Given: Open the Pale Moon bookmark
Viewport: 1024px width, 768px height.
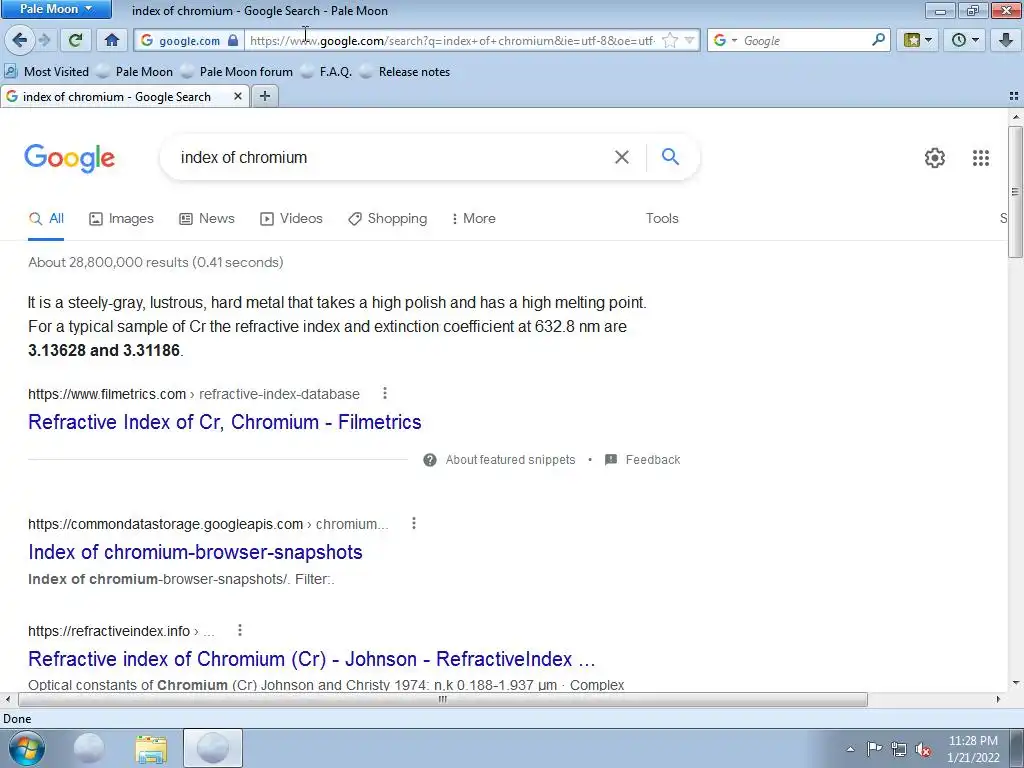Looking at the screenshot, I should pos(135,72).
